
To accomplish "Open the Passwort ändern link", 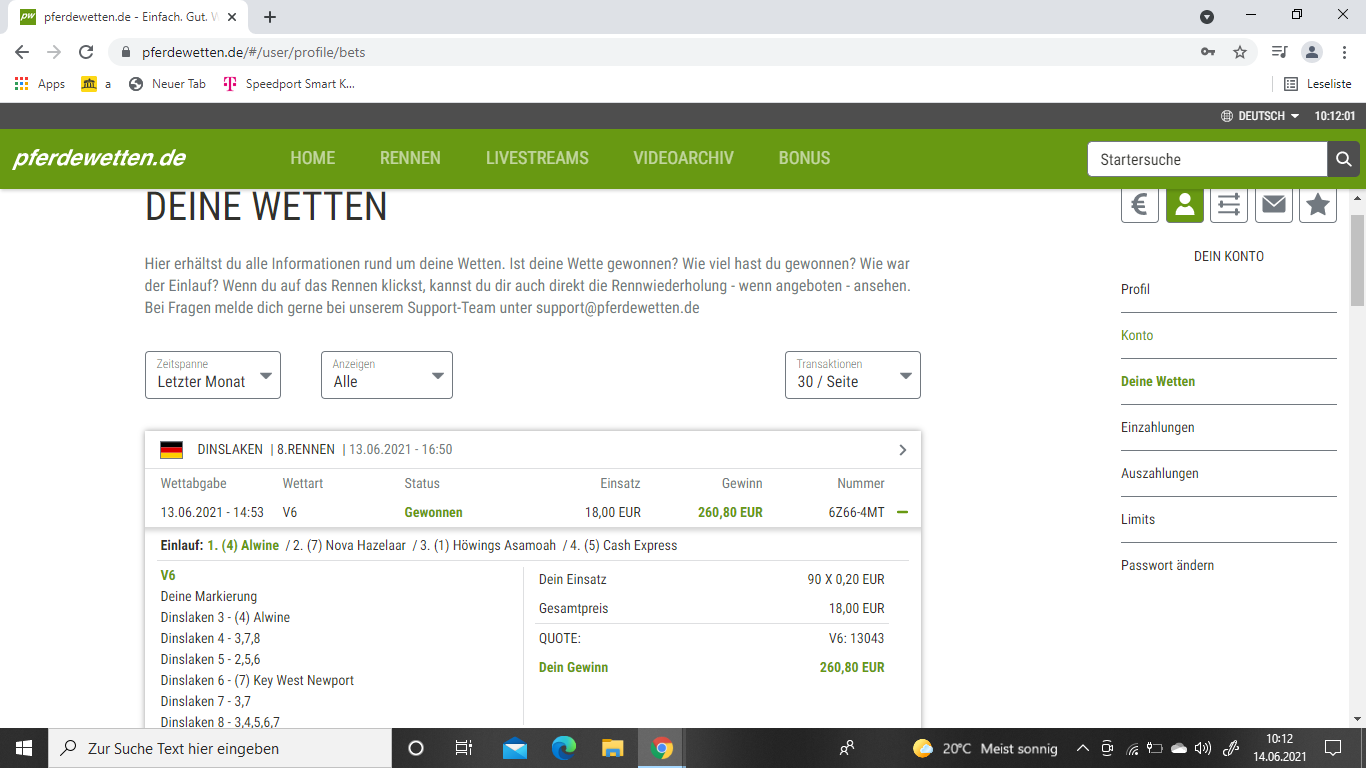I will (1168, 565).
